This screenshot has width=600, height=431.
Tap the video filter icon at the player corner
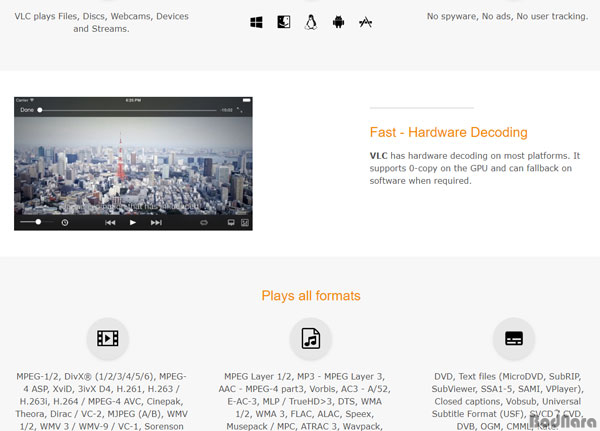tap(245, 222)
